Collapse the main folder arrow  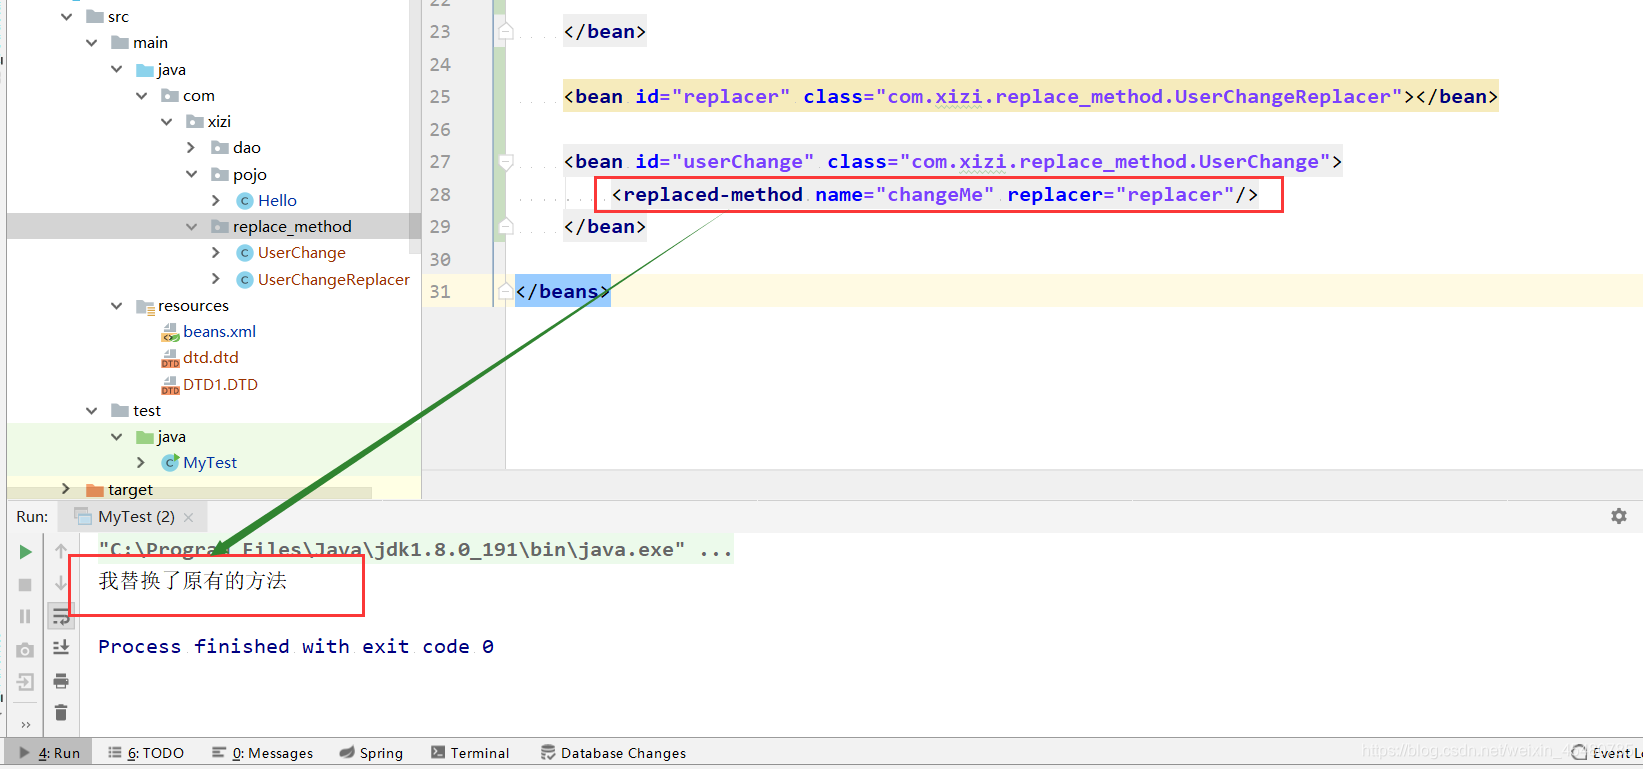click(91, 42)
